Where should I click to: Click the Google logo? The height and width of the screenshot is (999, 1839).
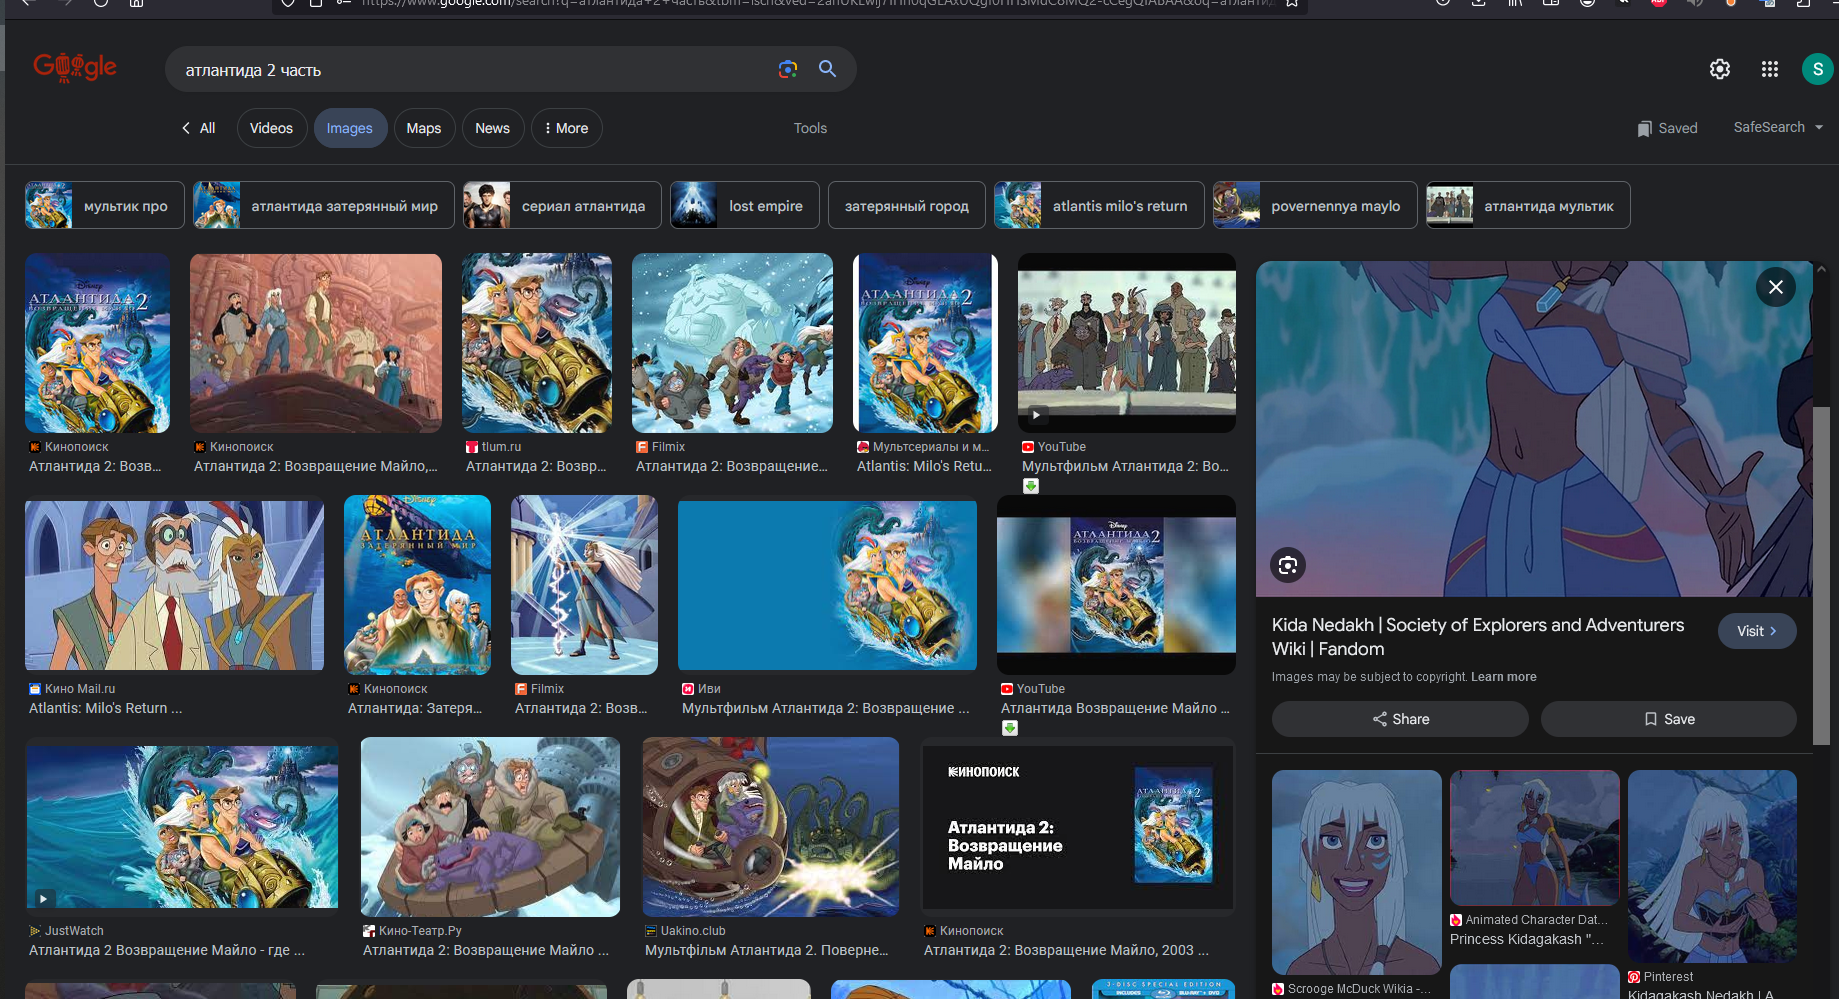coord(75,67)
